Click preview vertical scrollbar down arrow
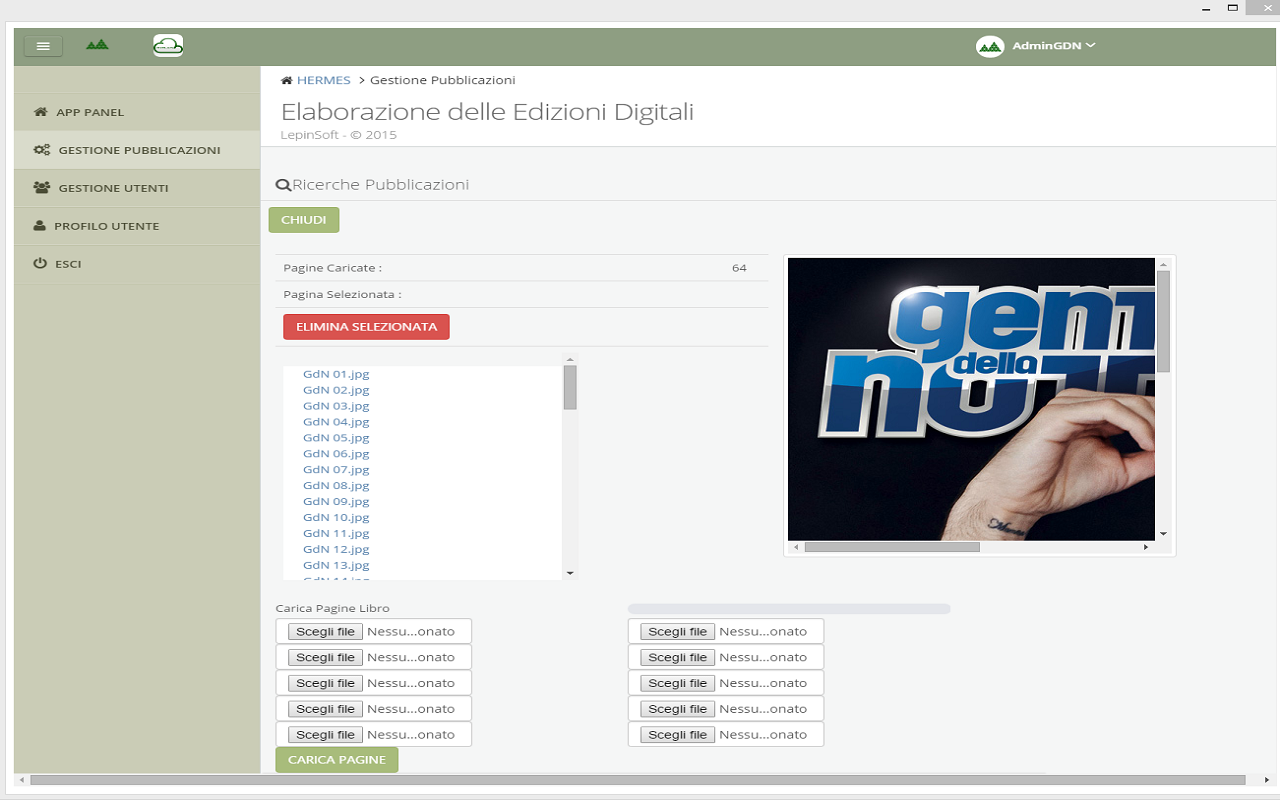 pyautogui.click(x=1163, y=534)
